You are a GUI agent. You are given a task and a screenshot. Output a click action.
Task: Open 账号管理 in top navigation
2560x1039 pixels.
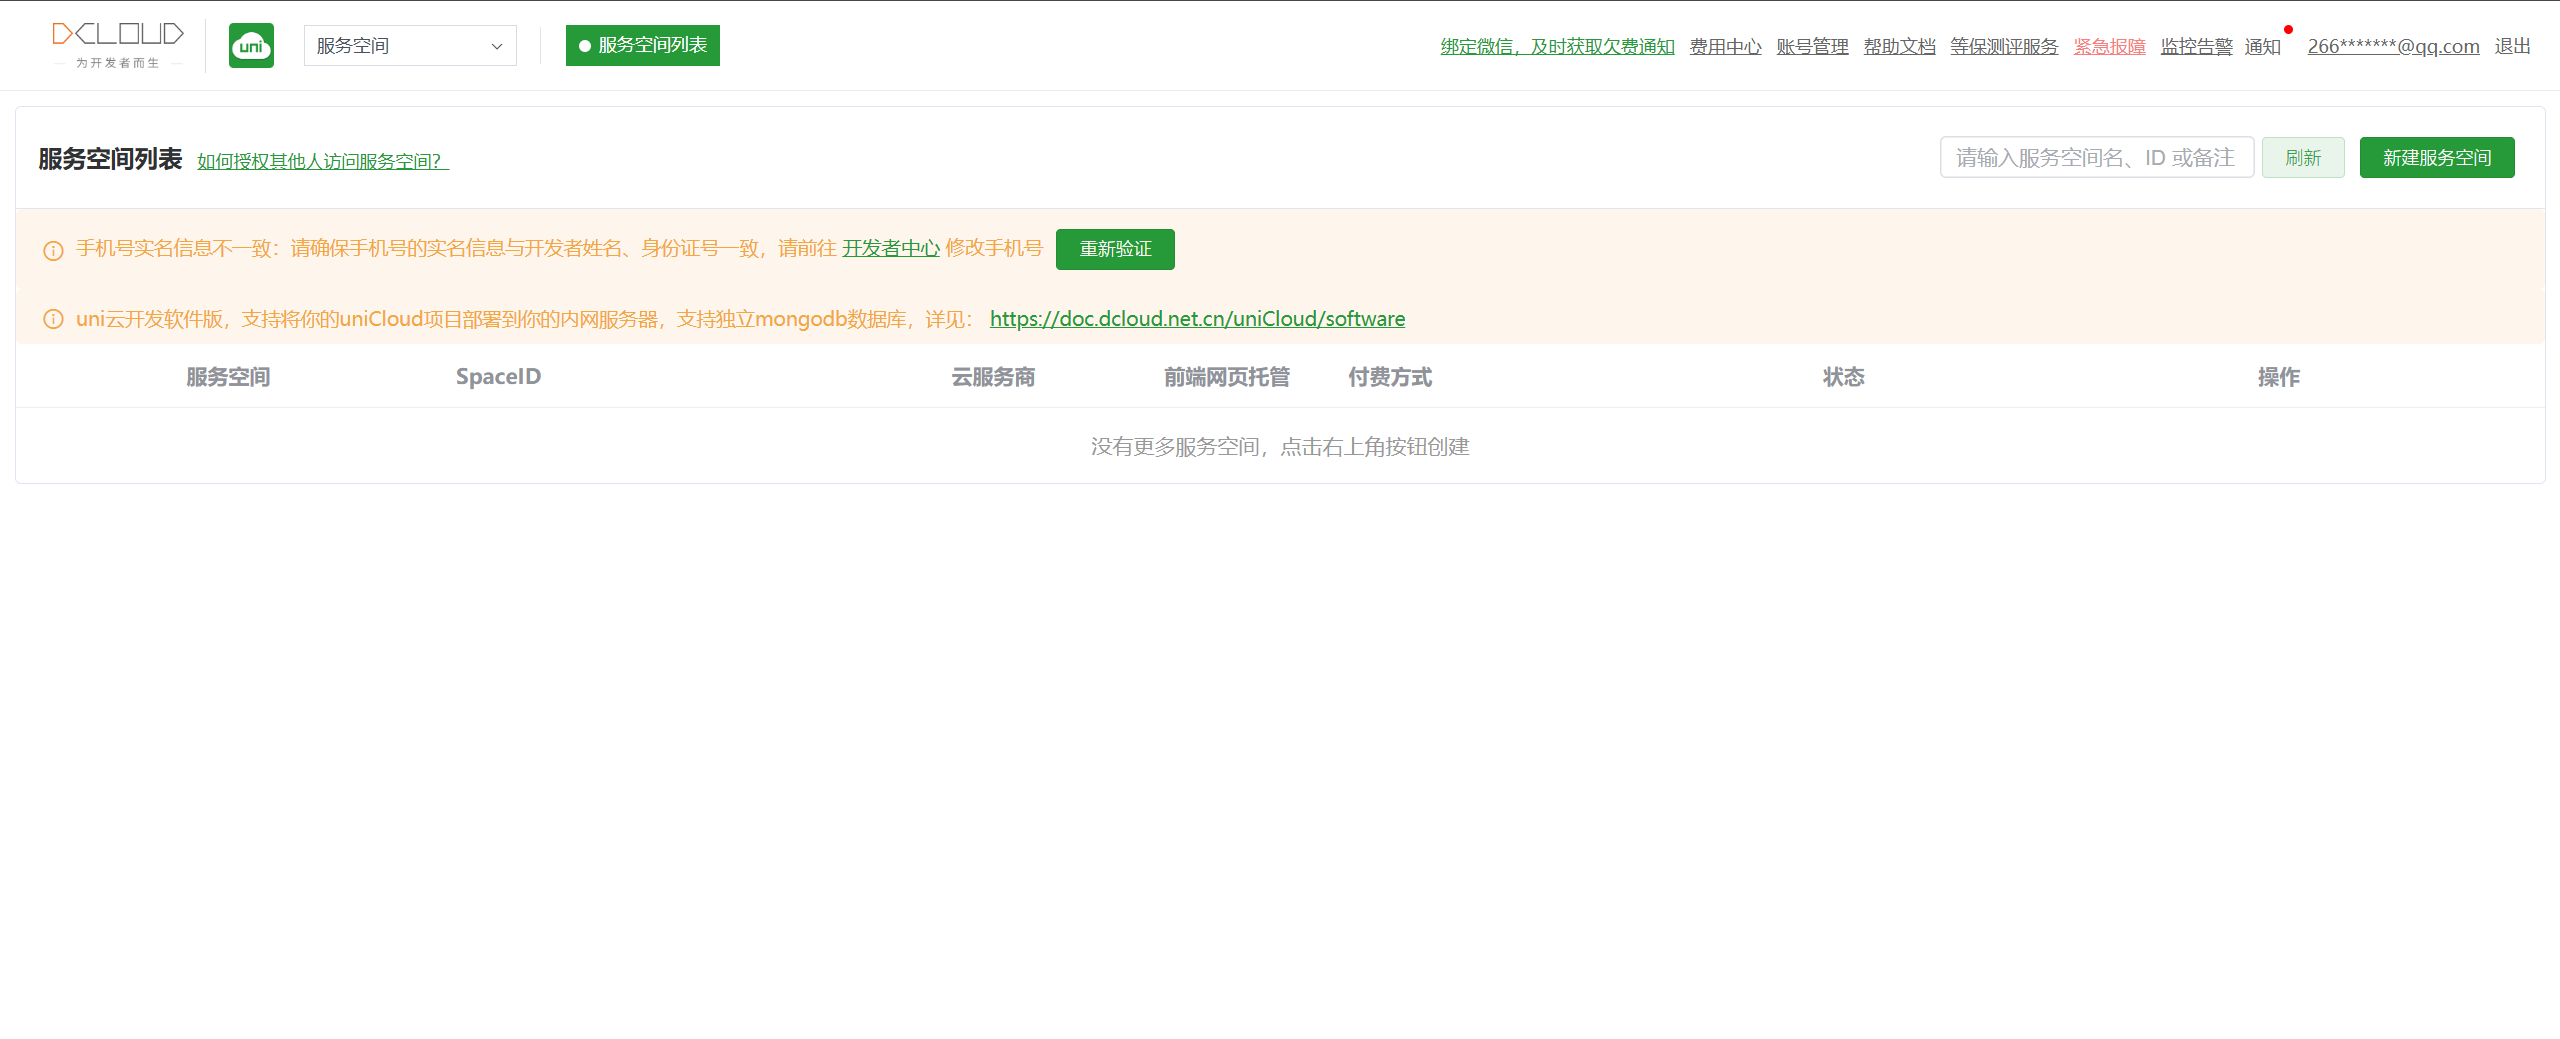coord(1812,47)
